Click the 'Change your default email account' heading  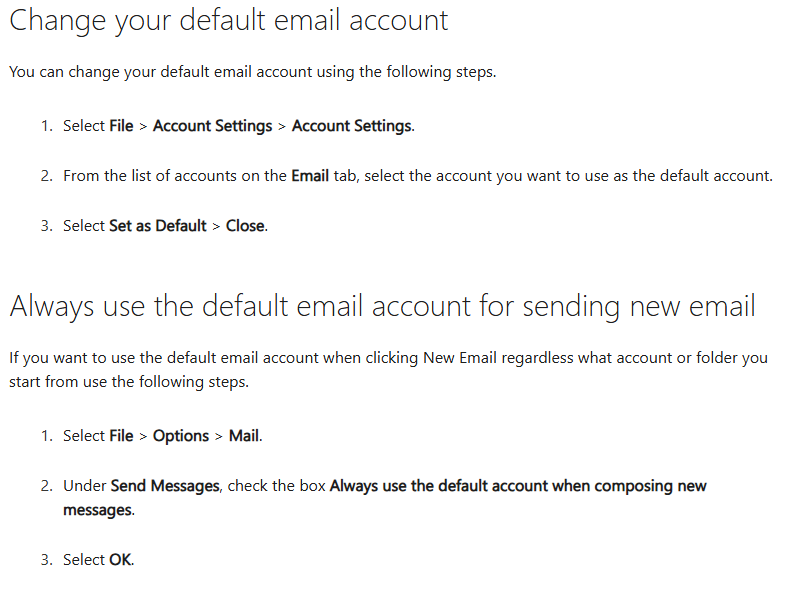(228, 21)
